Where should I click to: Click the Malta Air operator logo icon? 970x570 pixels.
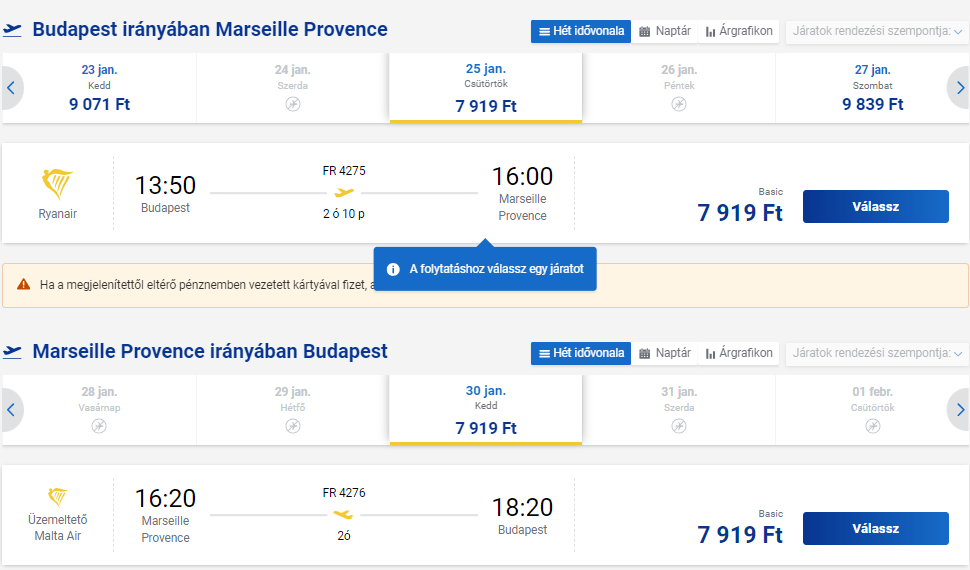click(x=58, y=497)
